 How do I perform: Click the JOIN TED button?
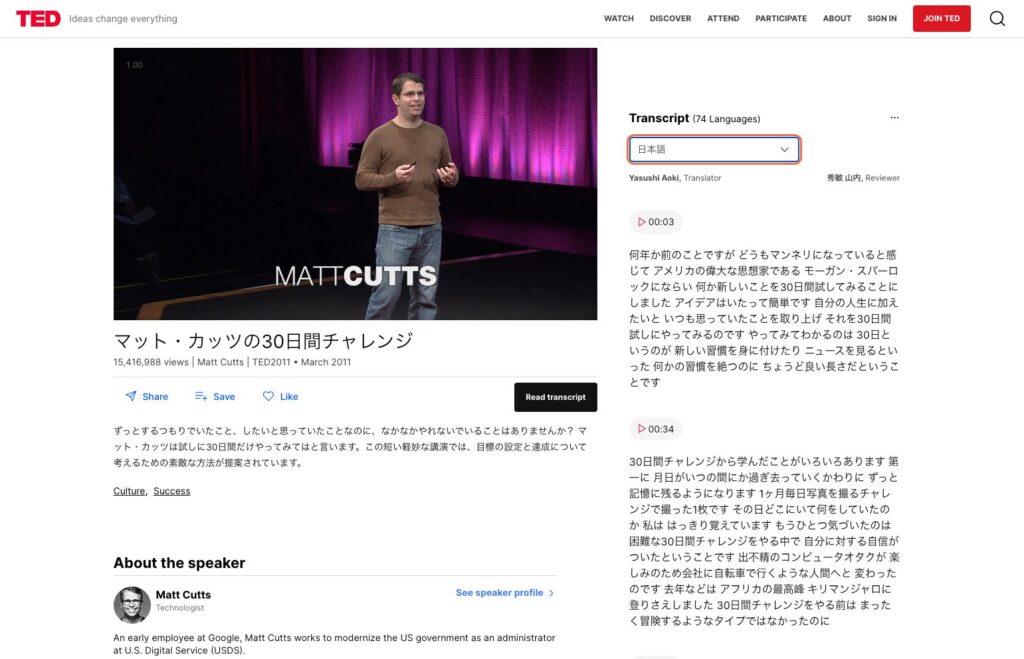point(941,18)
